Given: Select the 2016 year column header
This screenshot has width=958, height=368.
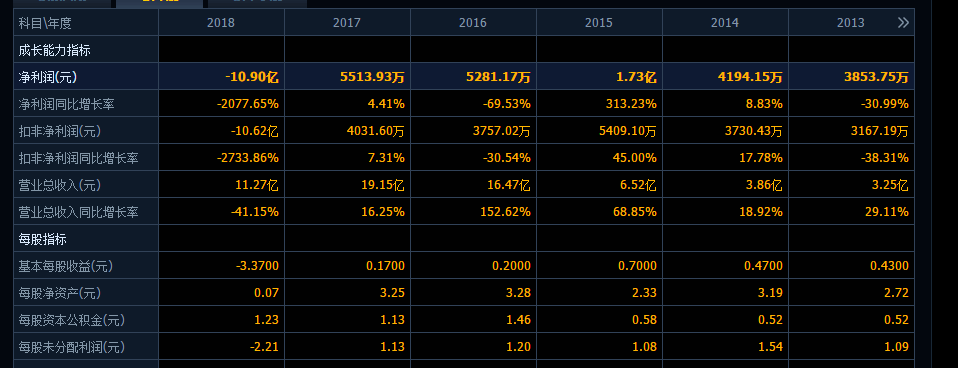Looking at the screenshot, I should click(474, 23).
